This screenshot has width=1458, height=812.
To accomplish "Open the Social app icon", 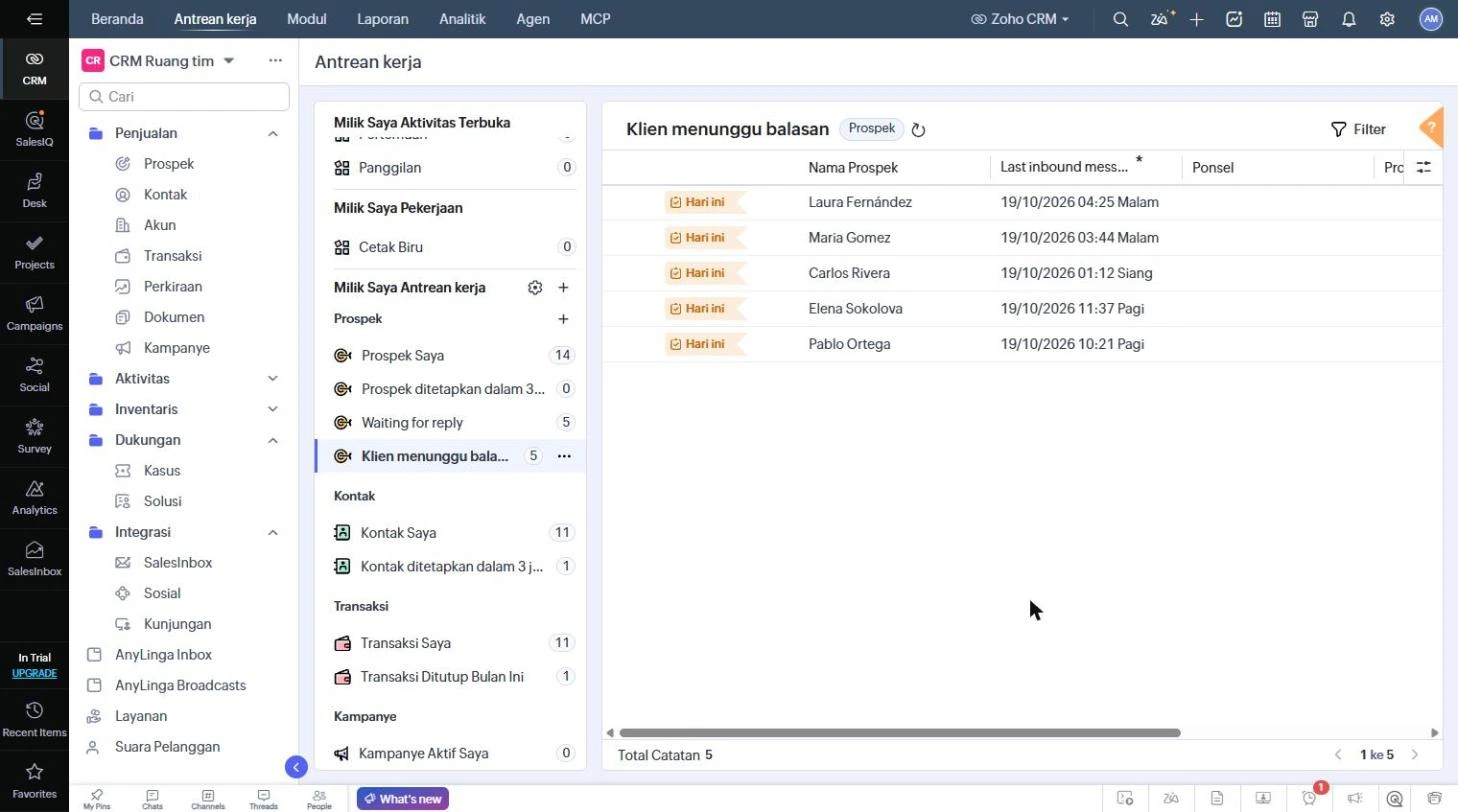I will (x=34, y=374).
